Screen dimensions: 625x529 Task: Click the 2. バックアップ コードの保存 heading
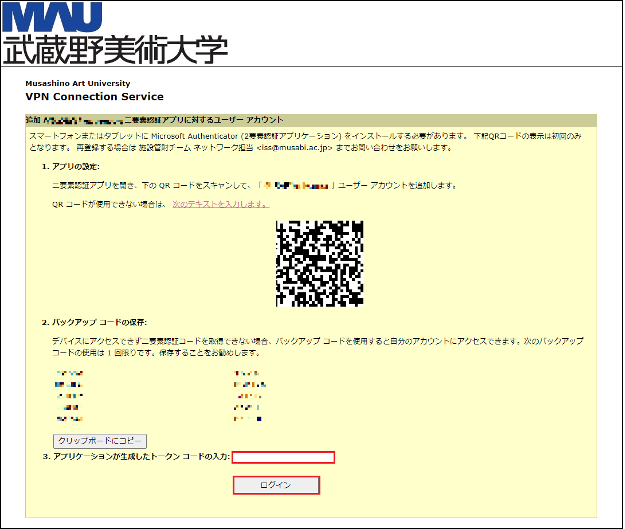click(94, 322)
